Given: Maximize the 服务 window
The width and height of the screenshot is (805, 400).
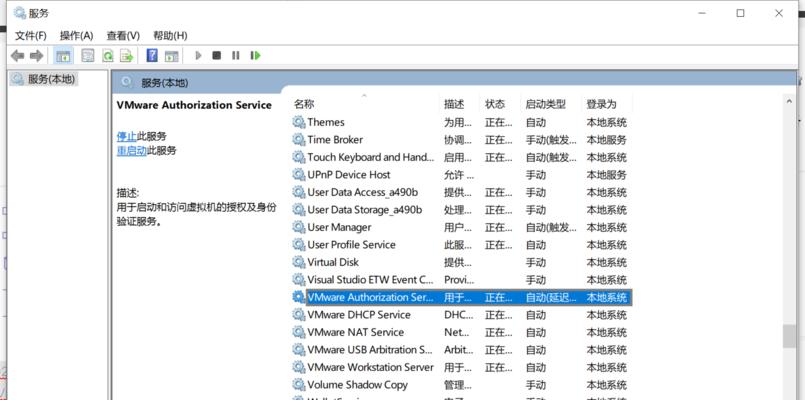Looking at the screenshot, I should tap(740, 13).
